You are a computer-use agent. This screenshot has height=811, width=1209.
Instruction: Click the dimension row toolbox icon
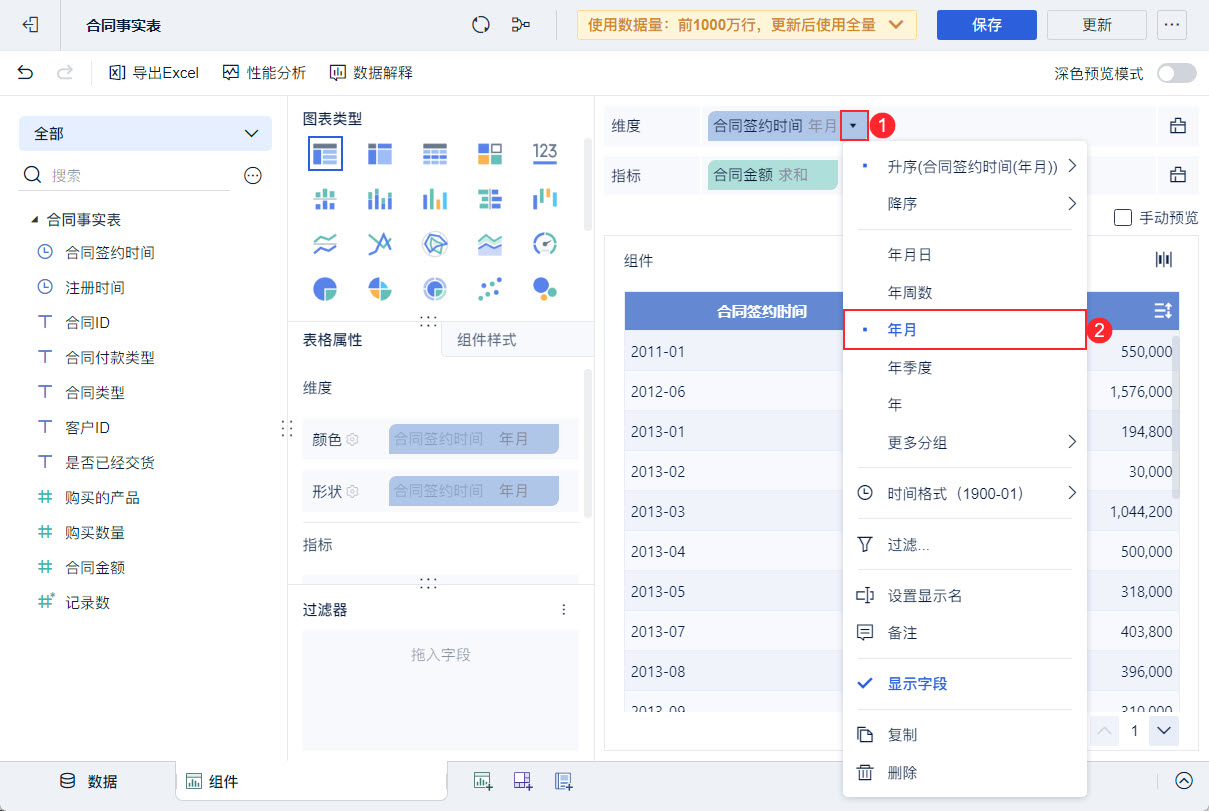pyautogui.click(x=1178, y=125)
